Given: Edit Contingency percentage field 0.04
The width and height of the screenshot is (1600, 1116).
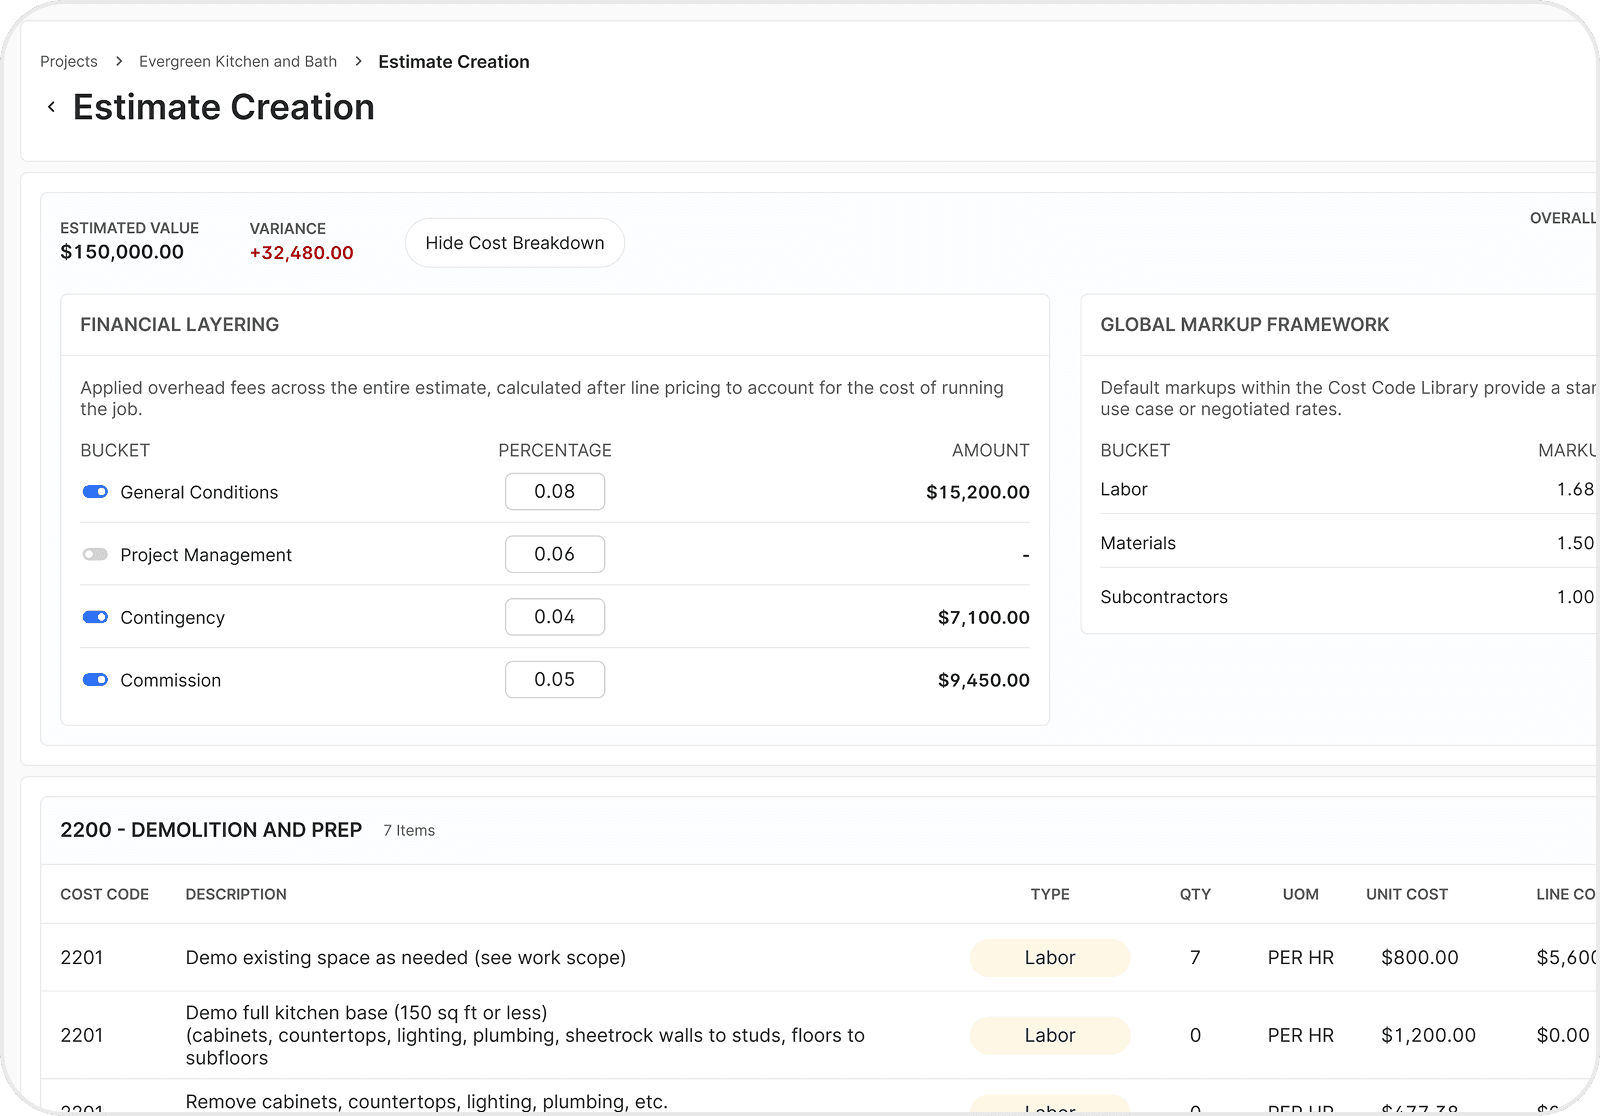Looking at the screenshot, I should point(555,617).
